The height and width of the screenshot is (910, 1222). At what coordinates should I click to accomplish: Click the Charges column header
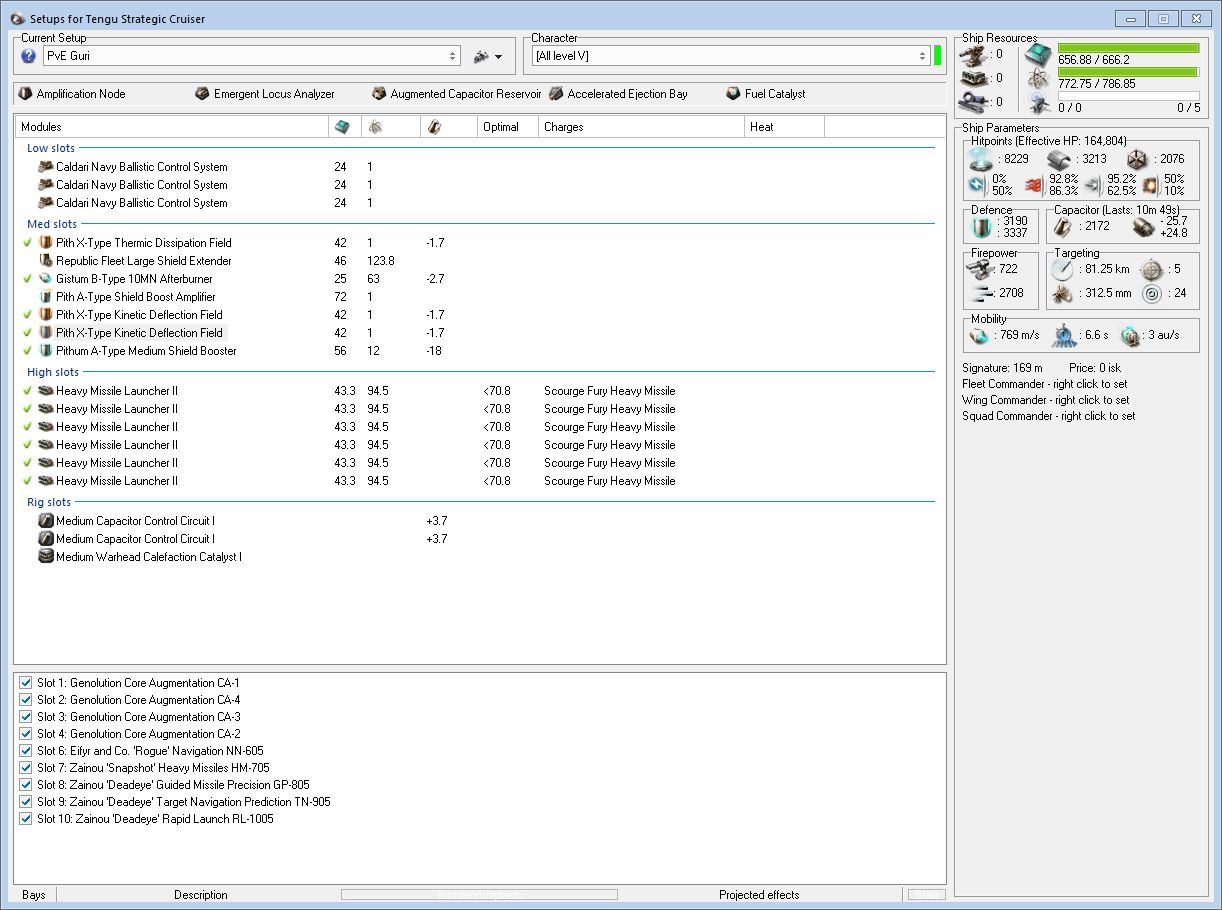(x=641, y=127)
